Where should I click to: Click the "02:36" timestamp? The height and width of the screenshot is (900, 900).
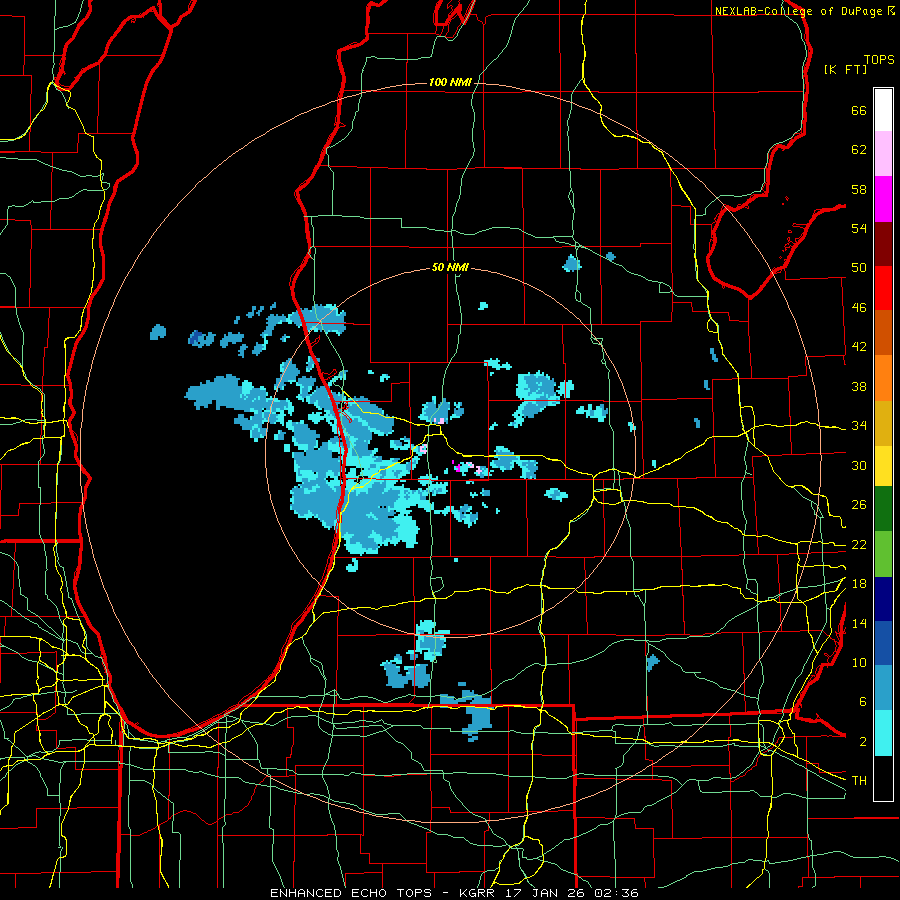coord(614,893)
